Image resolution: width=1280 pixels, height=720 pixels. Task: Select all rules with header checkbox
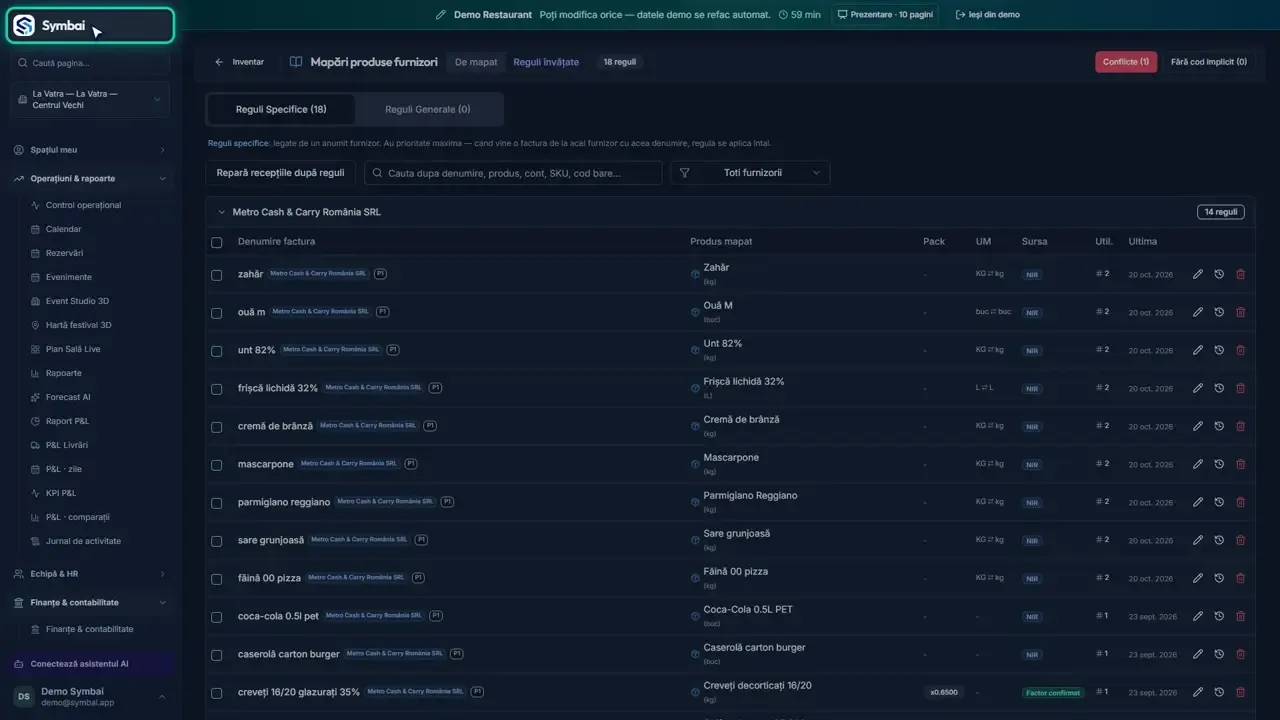216,242
